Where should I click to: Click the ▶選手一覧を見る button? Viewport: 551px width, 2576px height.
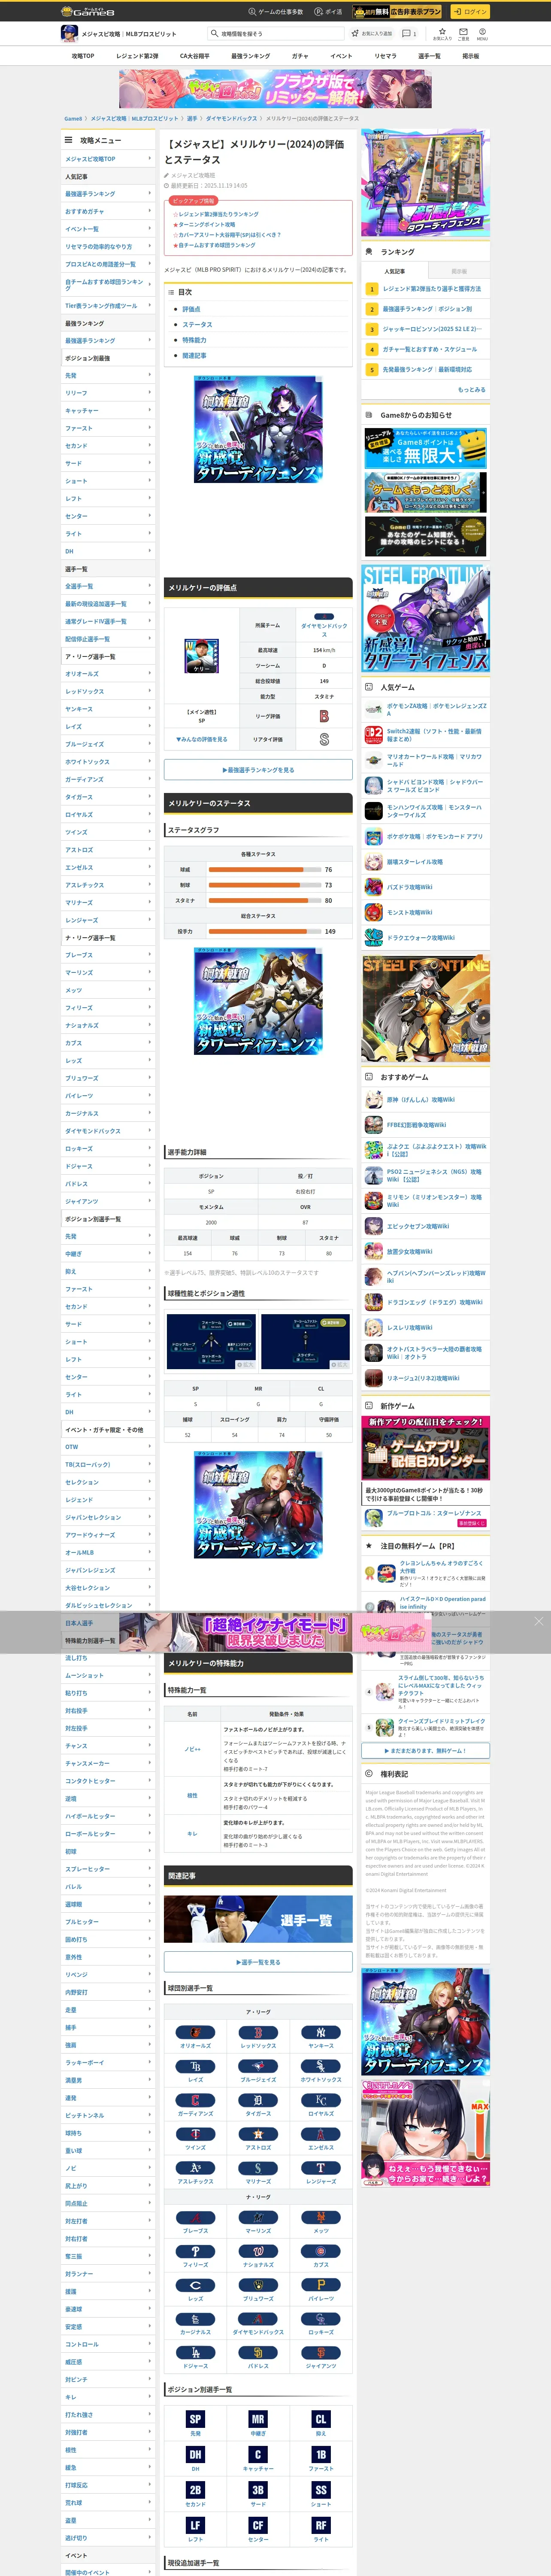[x=258, y=1962]
